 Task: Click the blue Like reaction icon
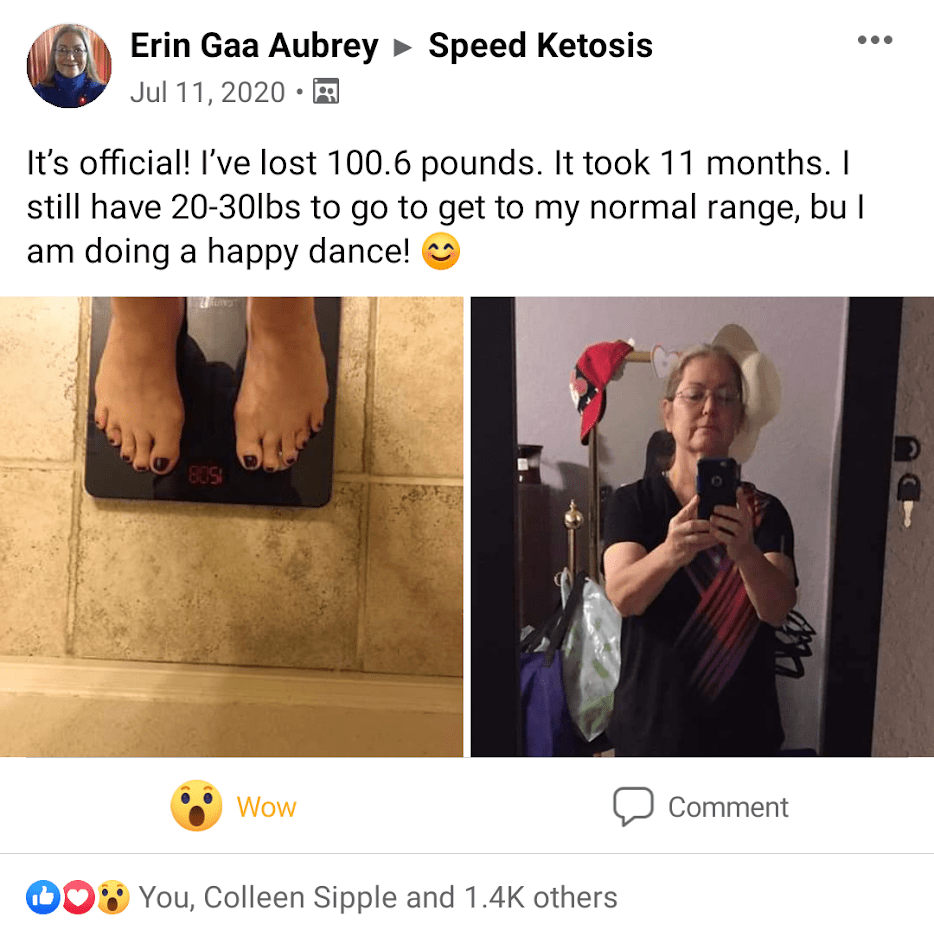tap(43, 897)
